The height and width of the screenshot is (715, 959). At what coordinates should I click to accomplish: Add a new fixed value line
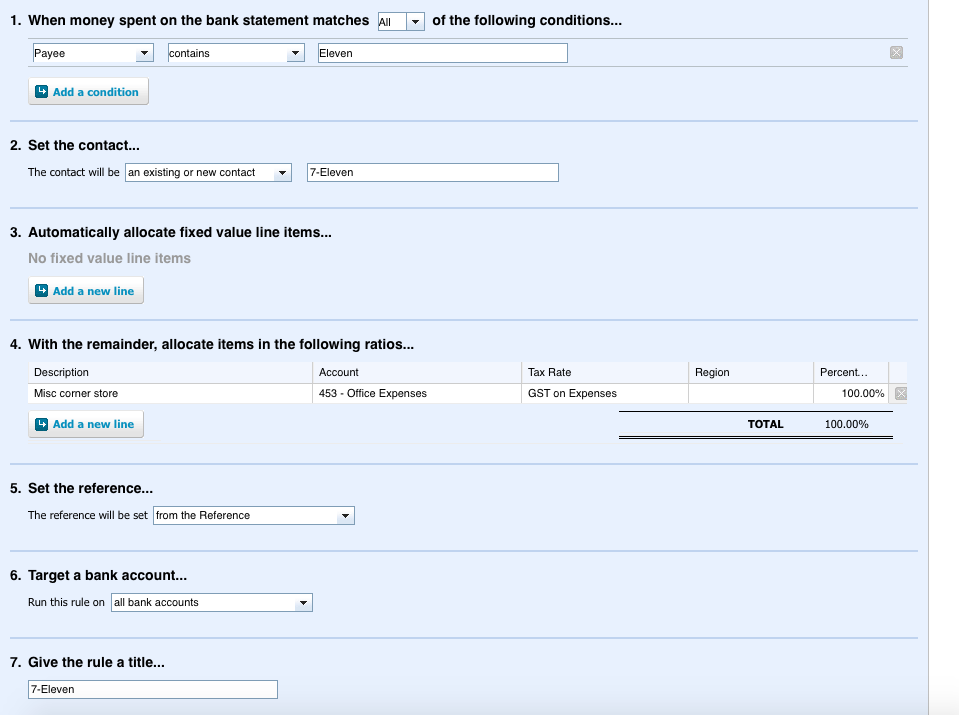tap(86, 291)
